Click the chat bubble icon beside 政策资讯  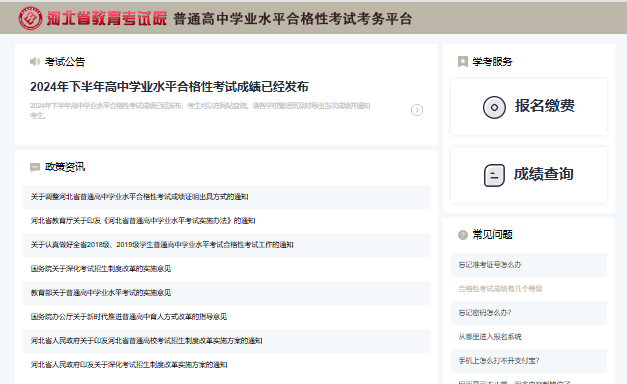pos(35,167)
